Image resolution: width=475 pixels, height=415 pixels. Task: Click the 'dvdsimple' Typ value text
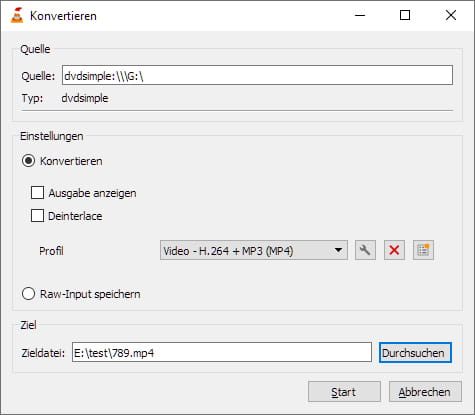pos(85,98)
